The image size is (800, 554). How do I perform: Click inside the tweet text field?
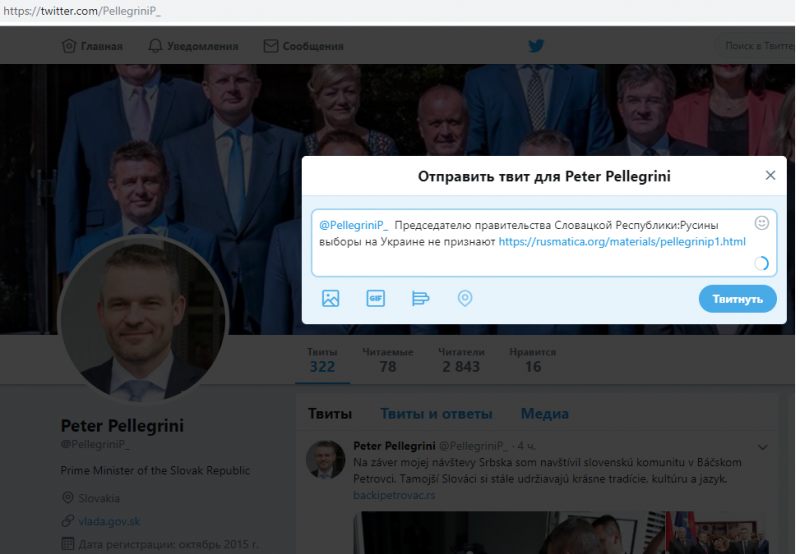[544, 243]
